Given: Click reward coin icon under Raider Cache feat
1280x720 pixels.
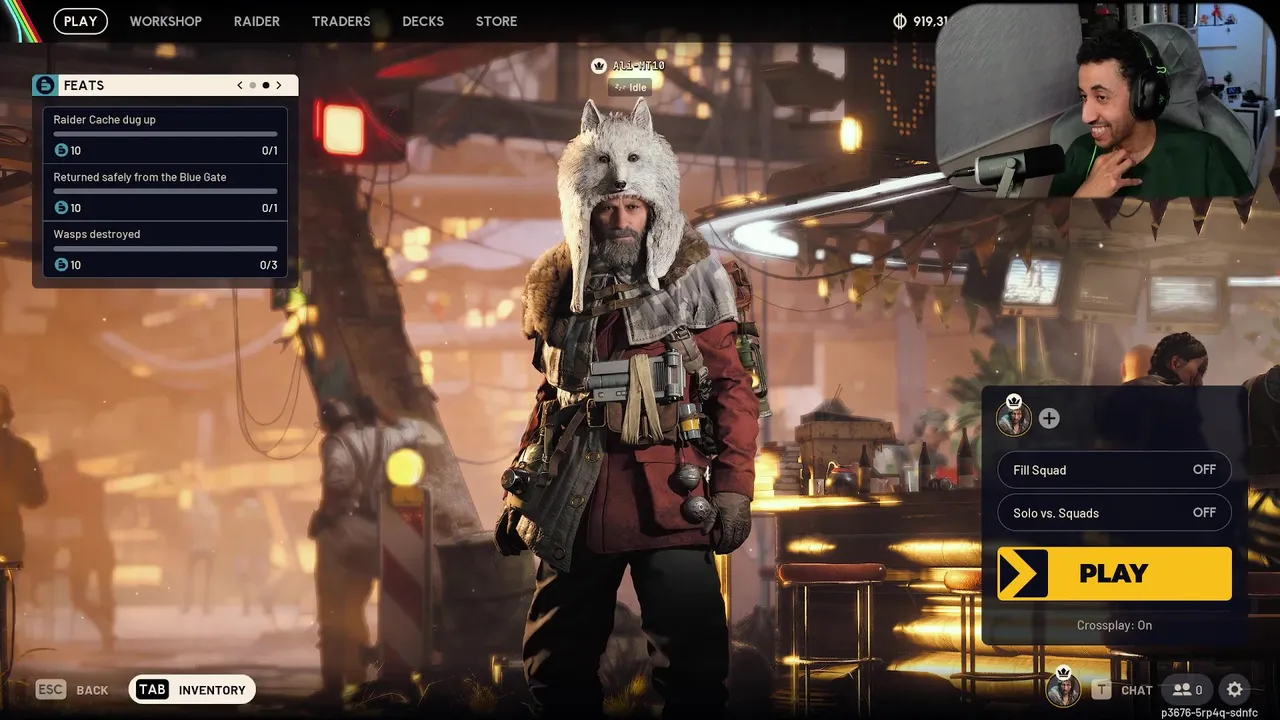Looking at the screenshot, I should [61, 150].
